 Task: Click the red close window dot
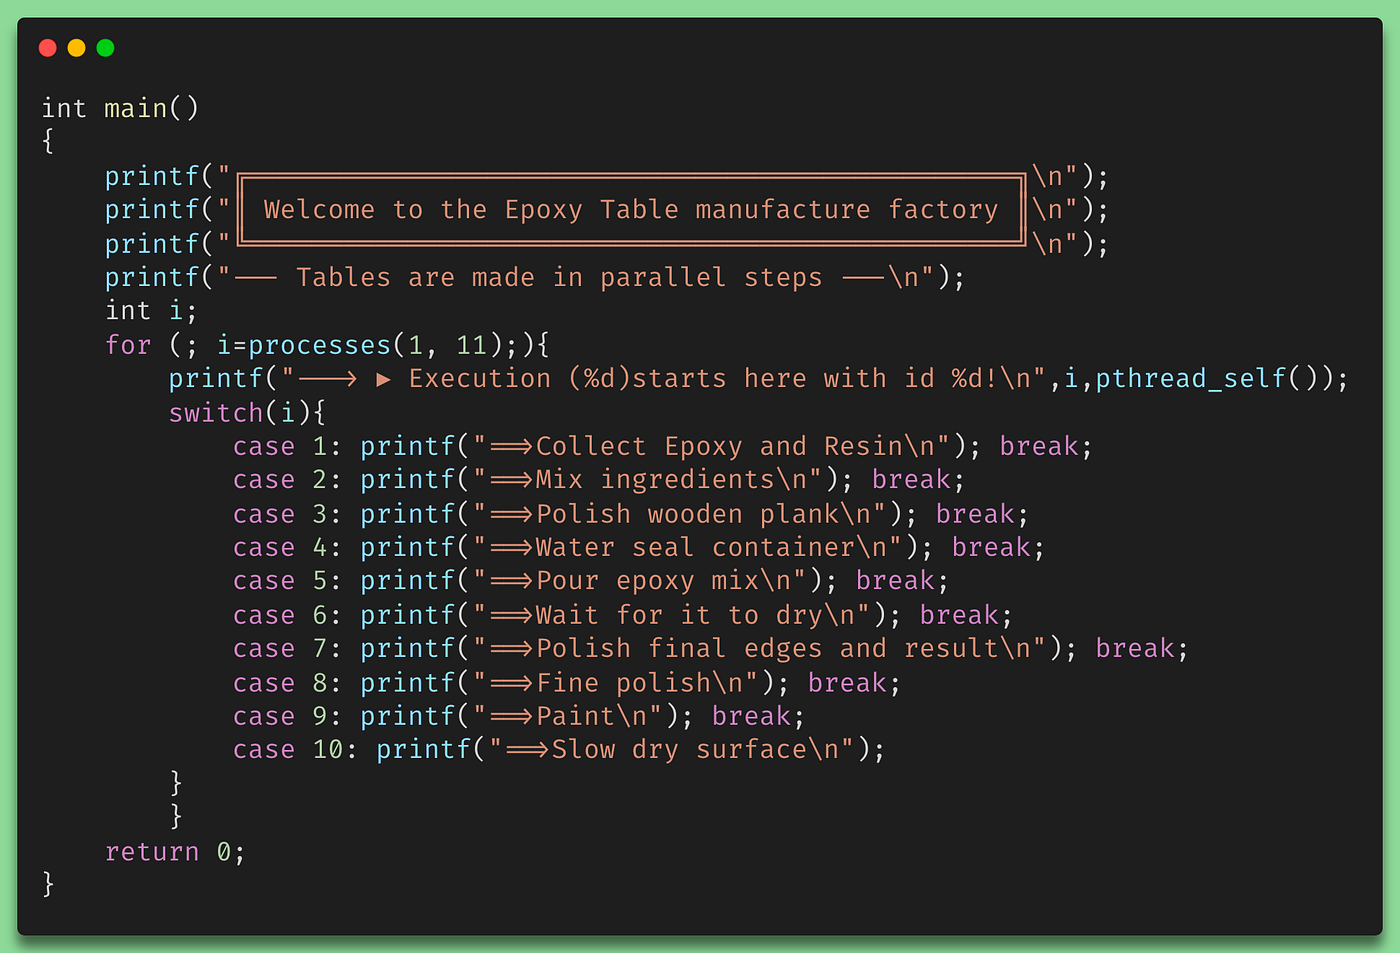(x=47, y=48)
